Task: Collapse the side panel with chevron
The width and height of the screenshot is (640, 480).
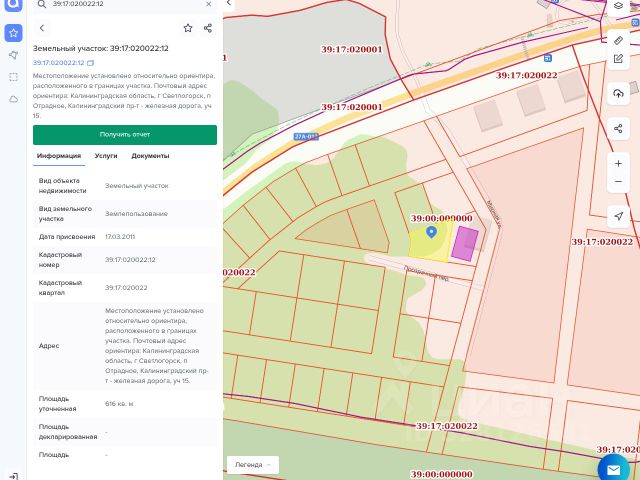Action: (229, 3)
